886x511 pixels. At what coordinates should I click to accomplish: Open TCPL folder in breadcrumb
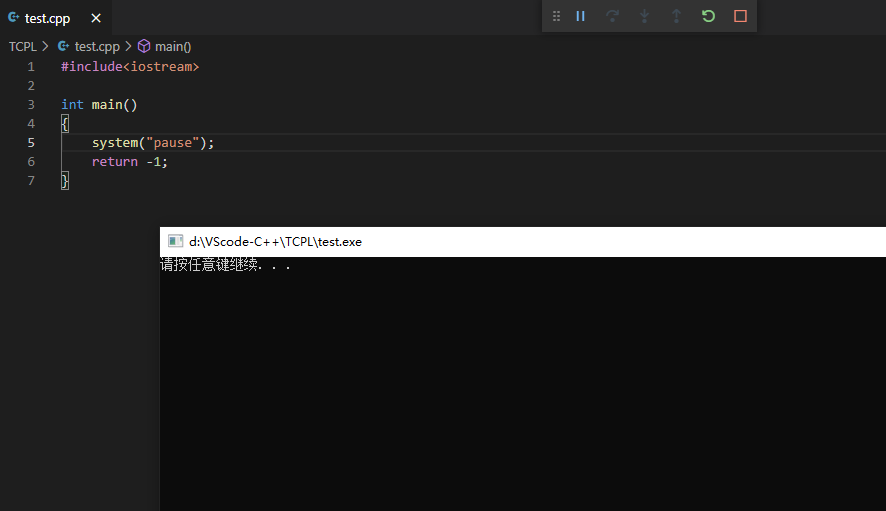(23, 46)
